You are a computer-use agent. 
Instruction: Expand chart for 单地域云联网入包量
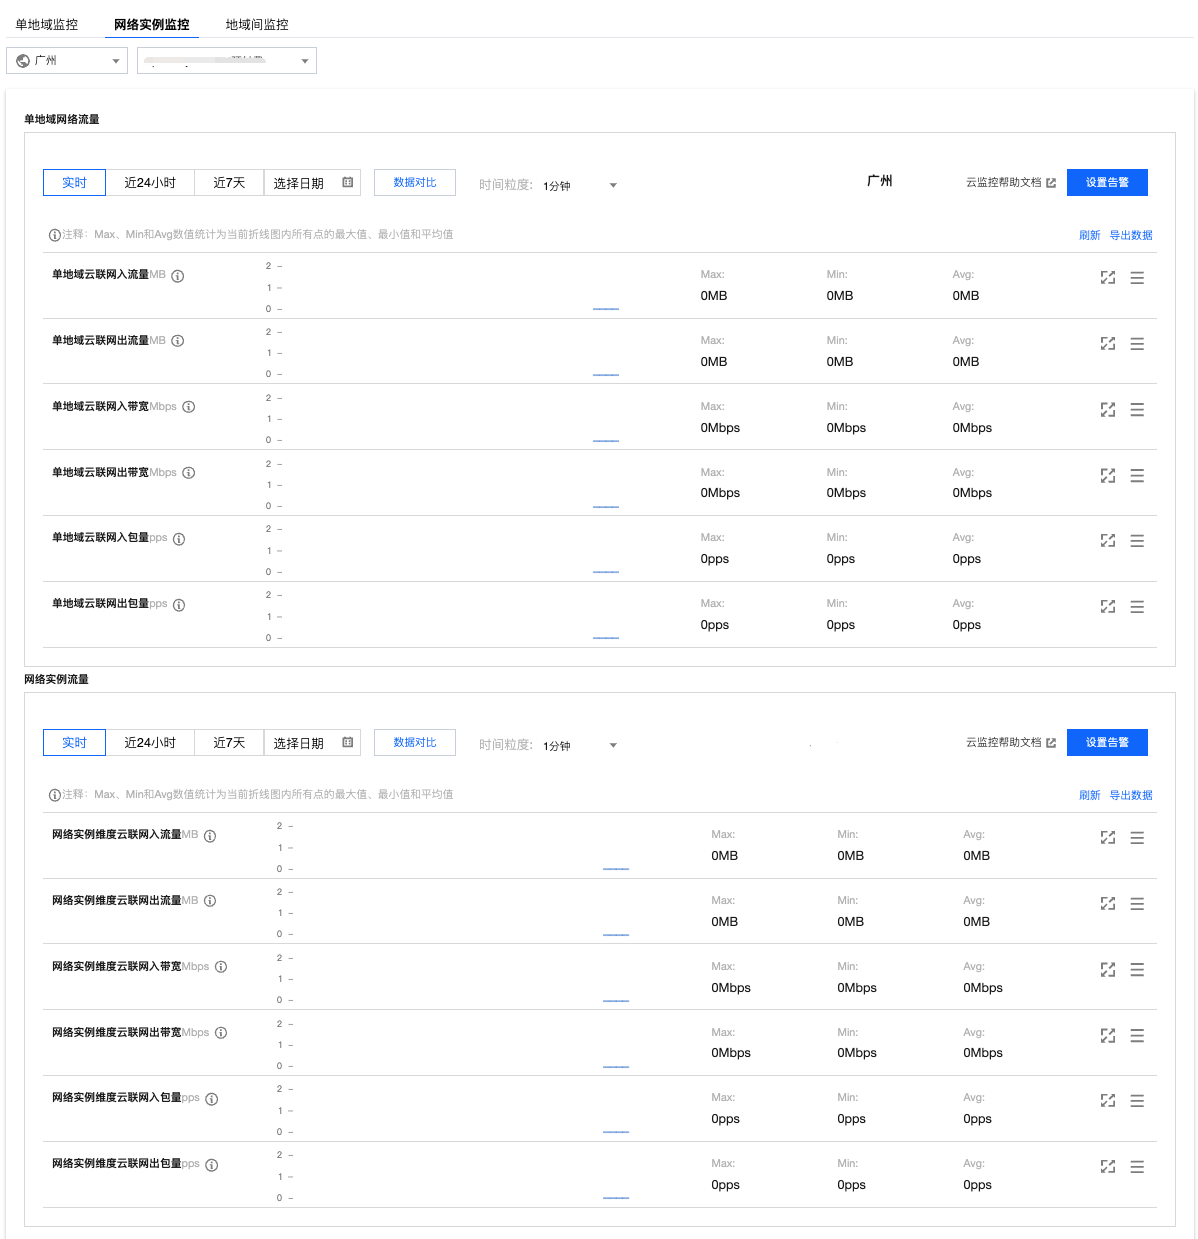point(1108,541)
